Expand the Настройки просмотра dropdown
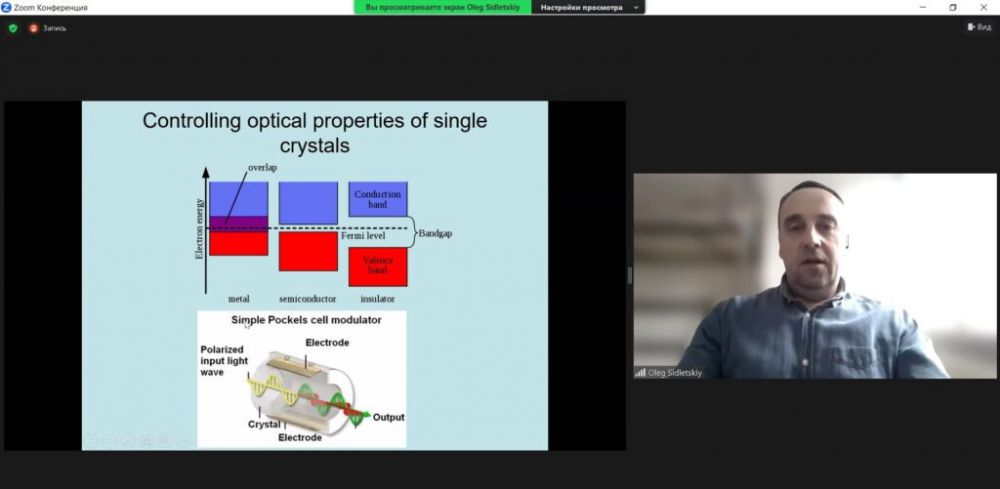Image resolution: width=1000 pixels, height=489 pixels. click(587, 7)
